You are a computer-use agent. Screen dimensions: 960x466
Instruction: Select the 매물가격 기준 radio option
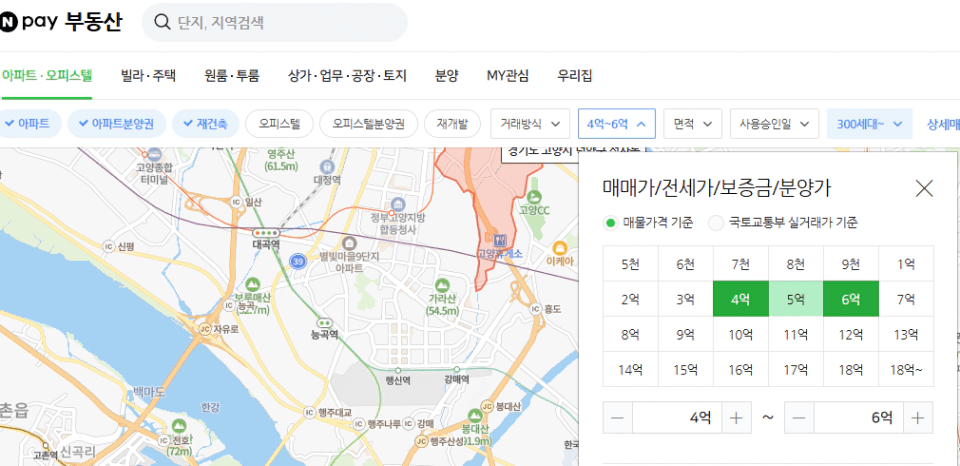tap(611, 223)
